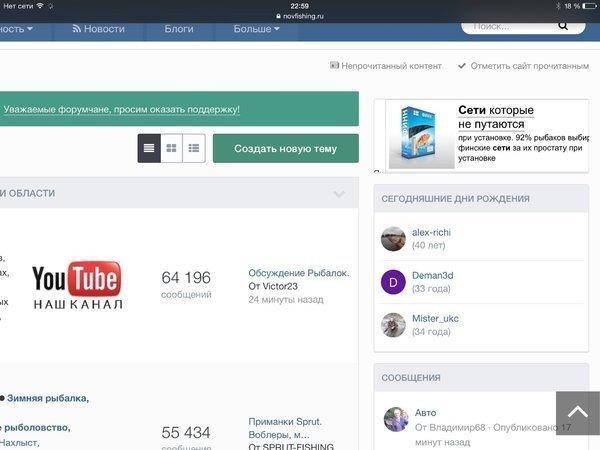This screenshot has height=450, width=600.
Task: Switch to the list view layout icon
Action: coord(149,148)
